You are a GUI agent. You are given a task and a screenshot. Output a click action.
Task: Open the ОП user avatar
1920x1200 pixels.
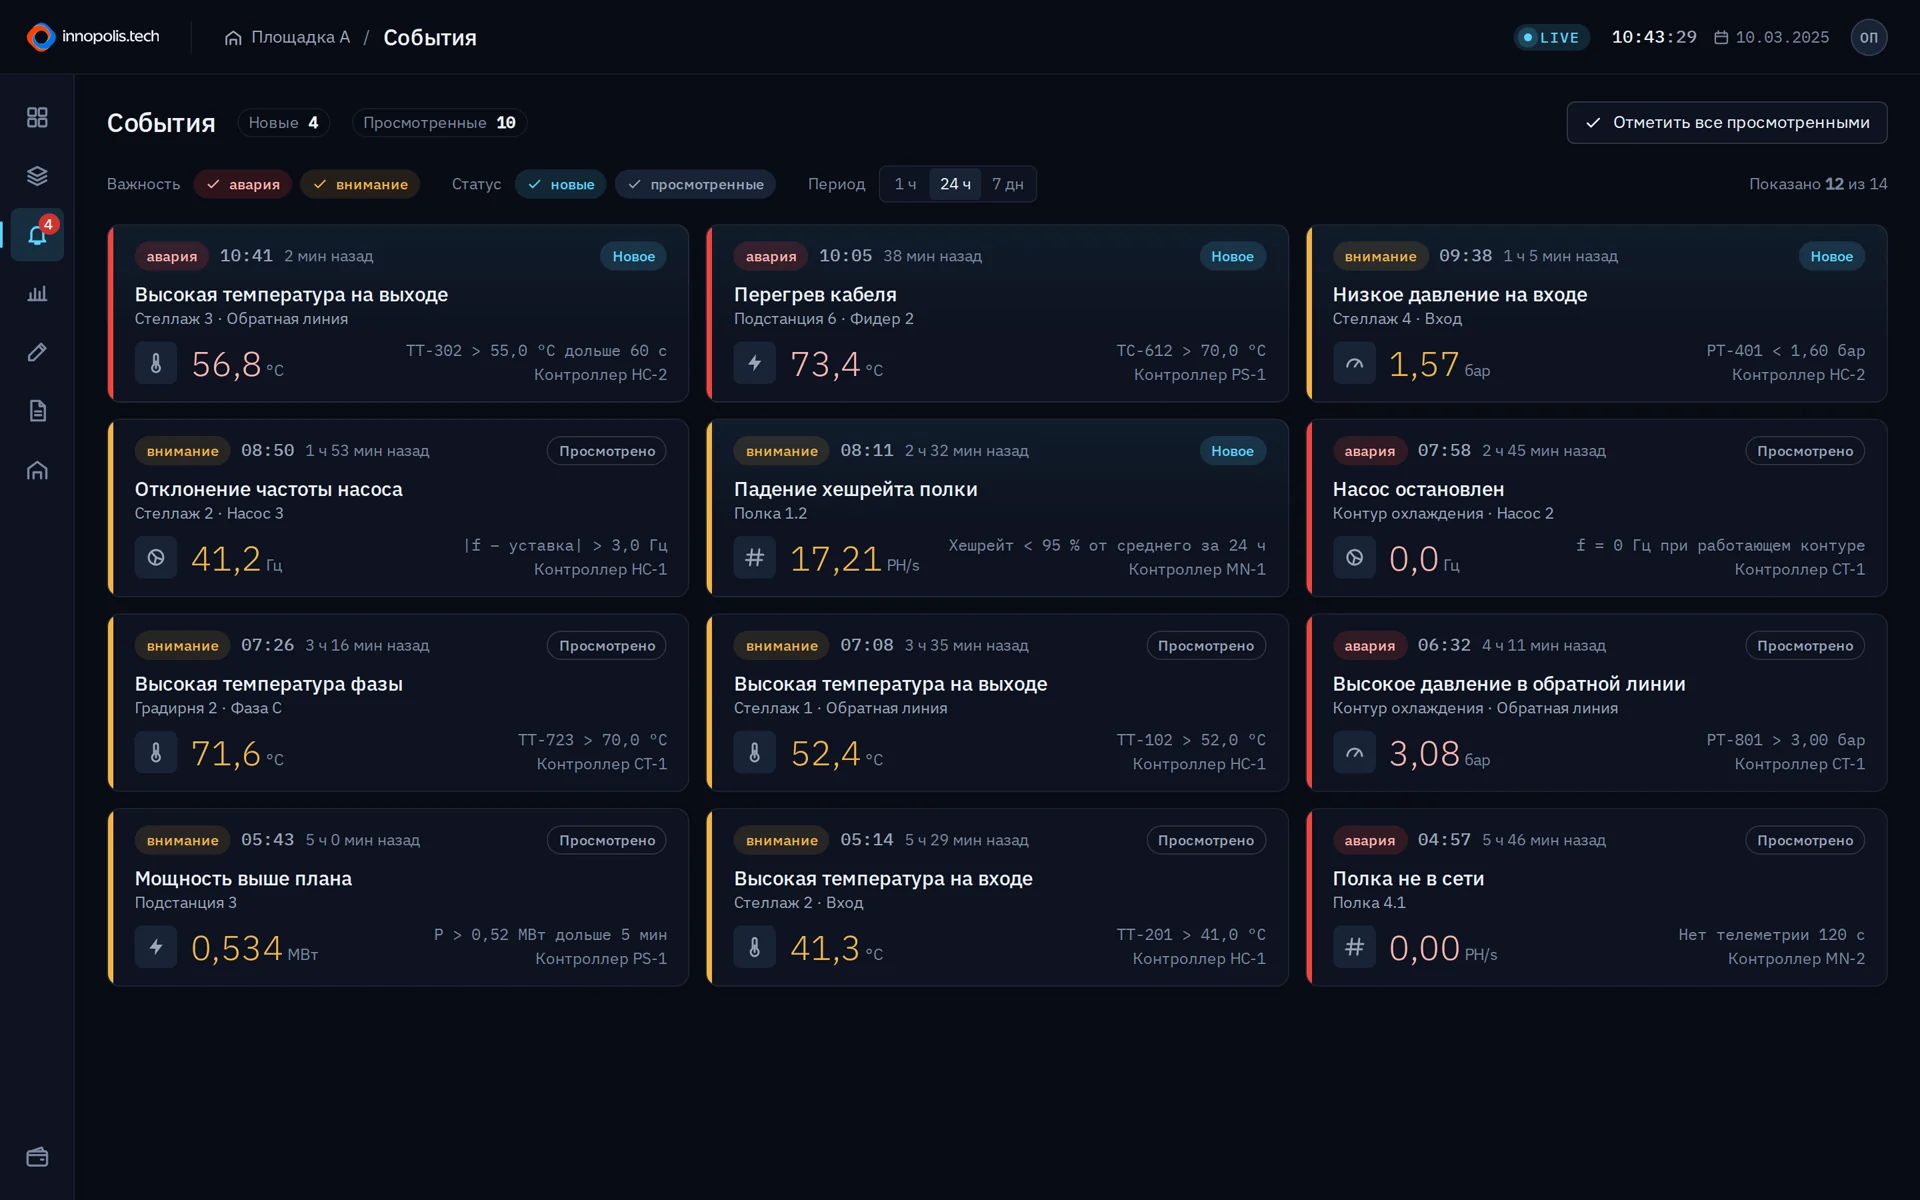coord(1868,37)
